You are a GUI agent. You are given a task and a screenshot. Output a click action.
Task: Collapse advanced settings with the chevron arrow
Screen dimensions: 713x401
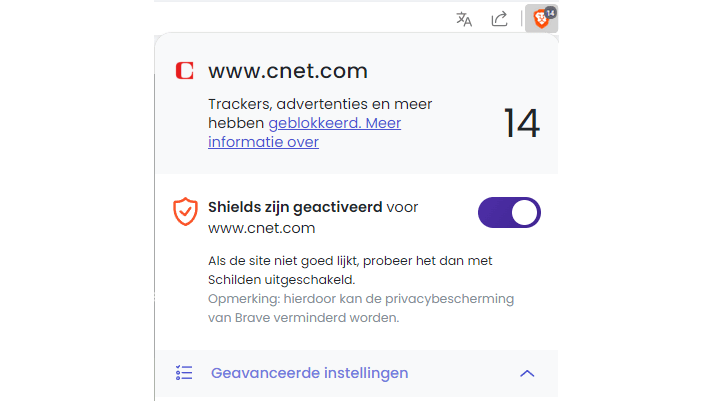[x=527, y=373]
